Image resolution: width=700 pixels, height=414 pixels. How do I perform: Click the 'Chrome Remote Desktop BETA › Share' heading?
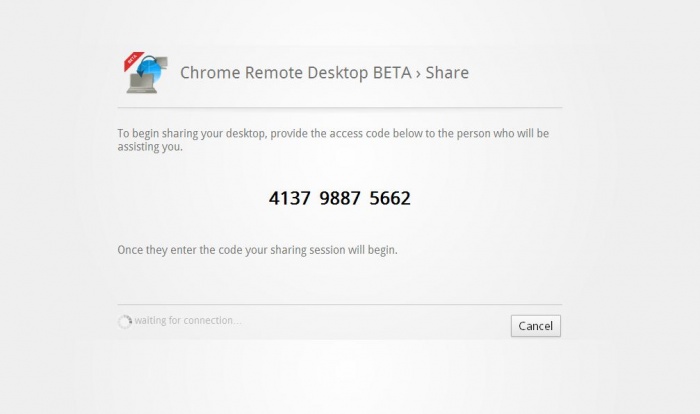[x=324, y=73]
